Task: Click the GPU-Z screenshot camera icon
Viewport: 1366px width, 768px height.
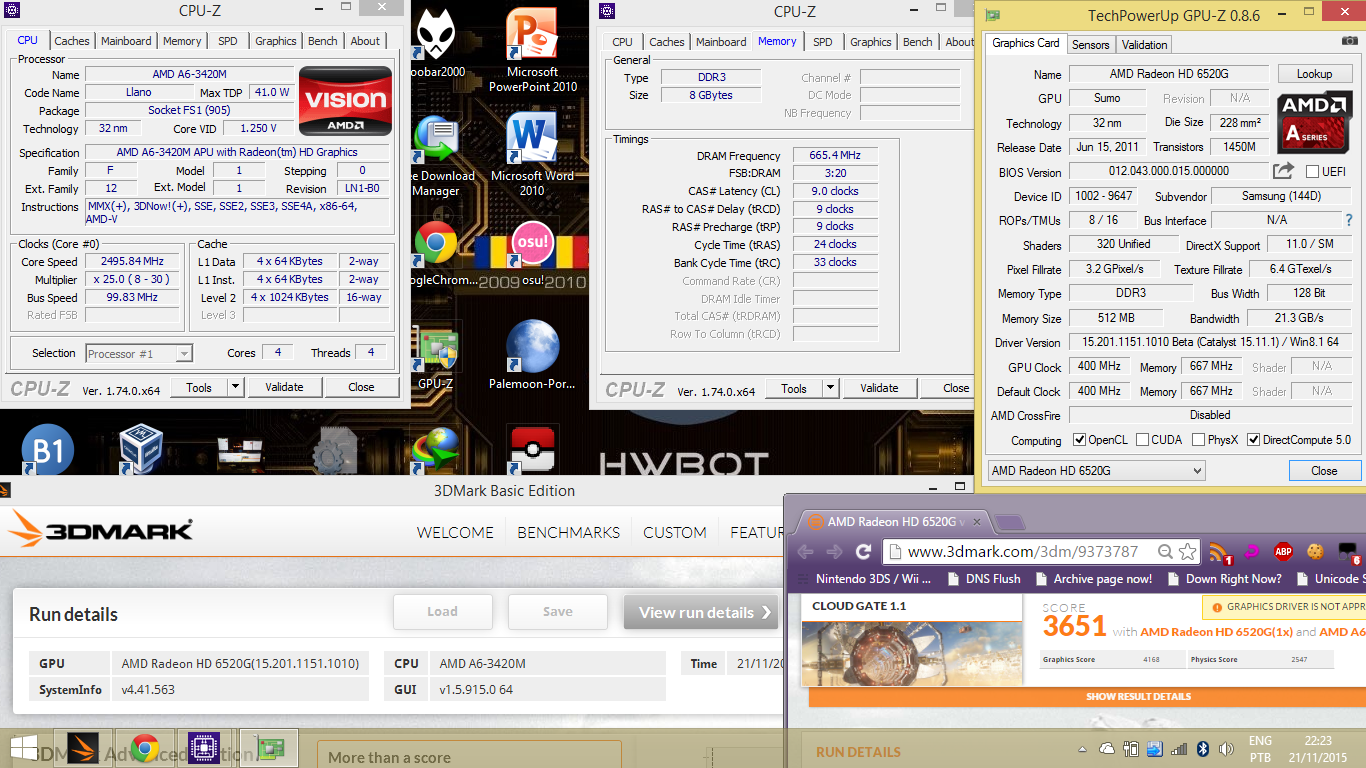Action: click(x=1350, y=42)
